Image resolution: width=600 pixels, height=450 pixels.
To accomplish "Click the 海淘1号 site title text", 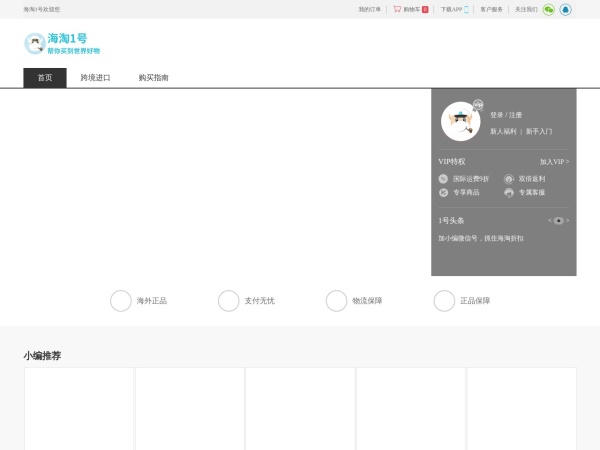I will click(67, 38).
